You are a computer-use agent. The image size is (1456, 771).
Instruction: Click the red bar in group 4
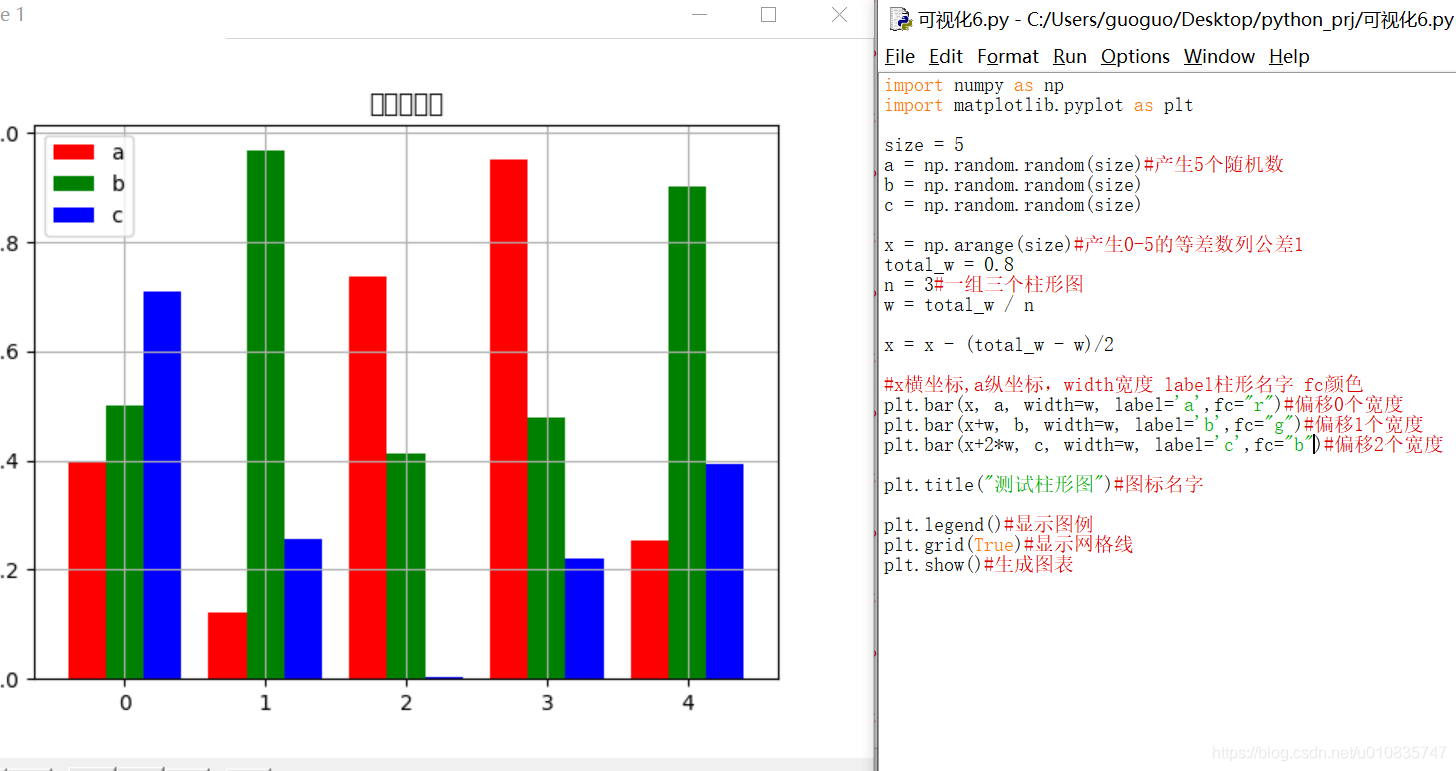(x=650, y=610)
